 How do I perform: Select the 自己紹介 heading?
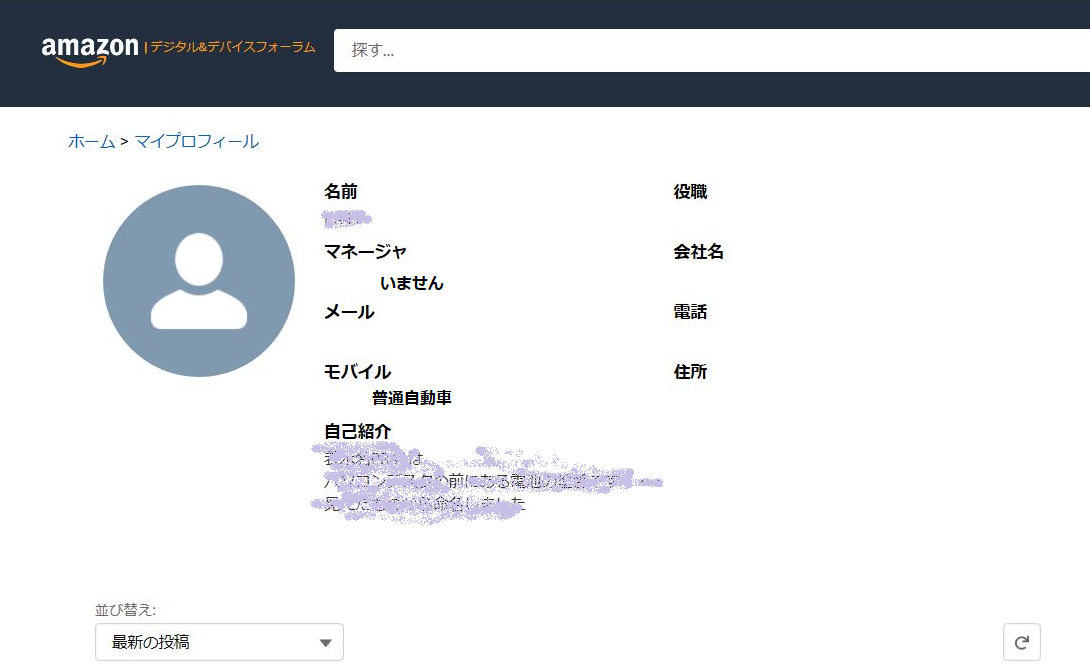[x=357, y=431]
